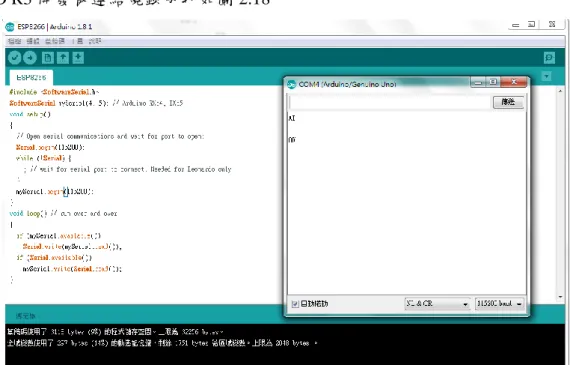Close the ESP8266 Arduino main window
570x365 pixels.
tap(552, 24)
